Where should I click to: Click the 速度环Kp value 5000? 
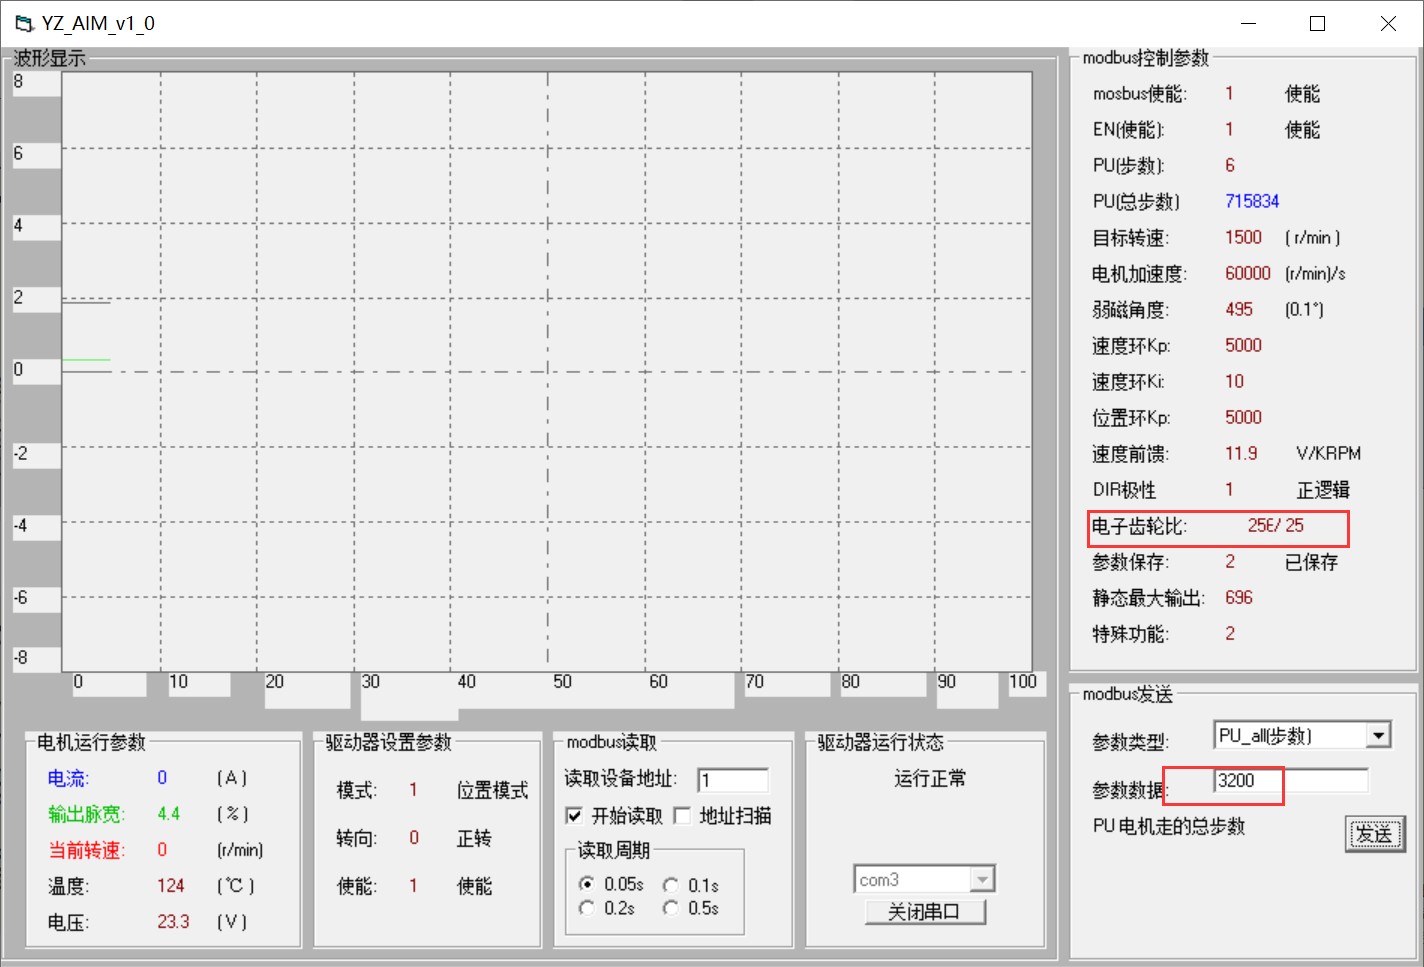(1243, 345)
